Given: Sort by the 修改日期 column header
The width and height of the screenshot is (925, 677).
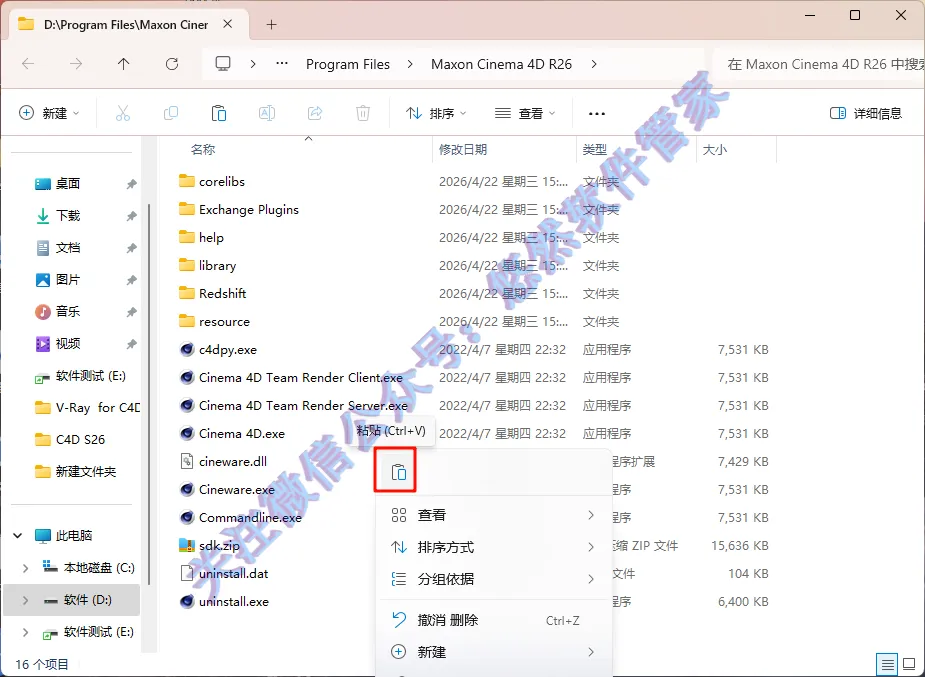Looking at the screenshot, I should click(x=462, y=150).
